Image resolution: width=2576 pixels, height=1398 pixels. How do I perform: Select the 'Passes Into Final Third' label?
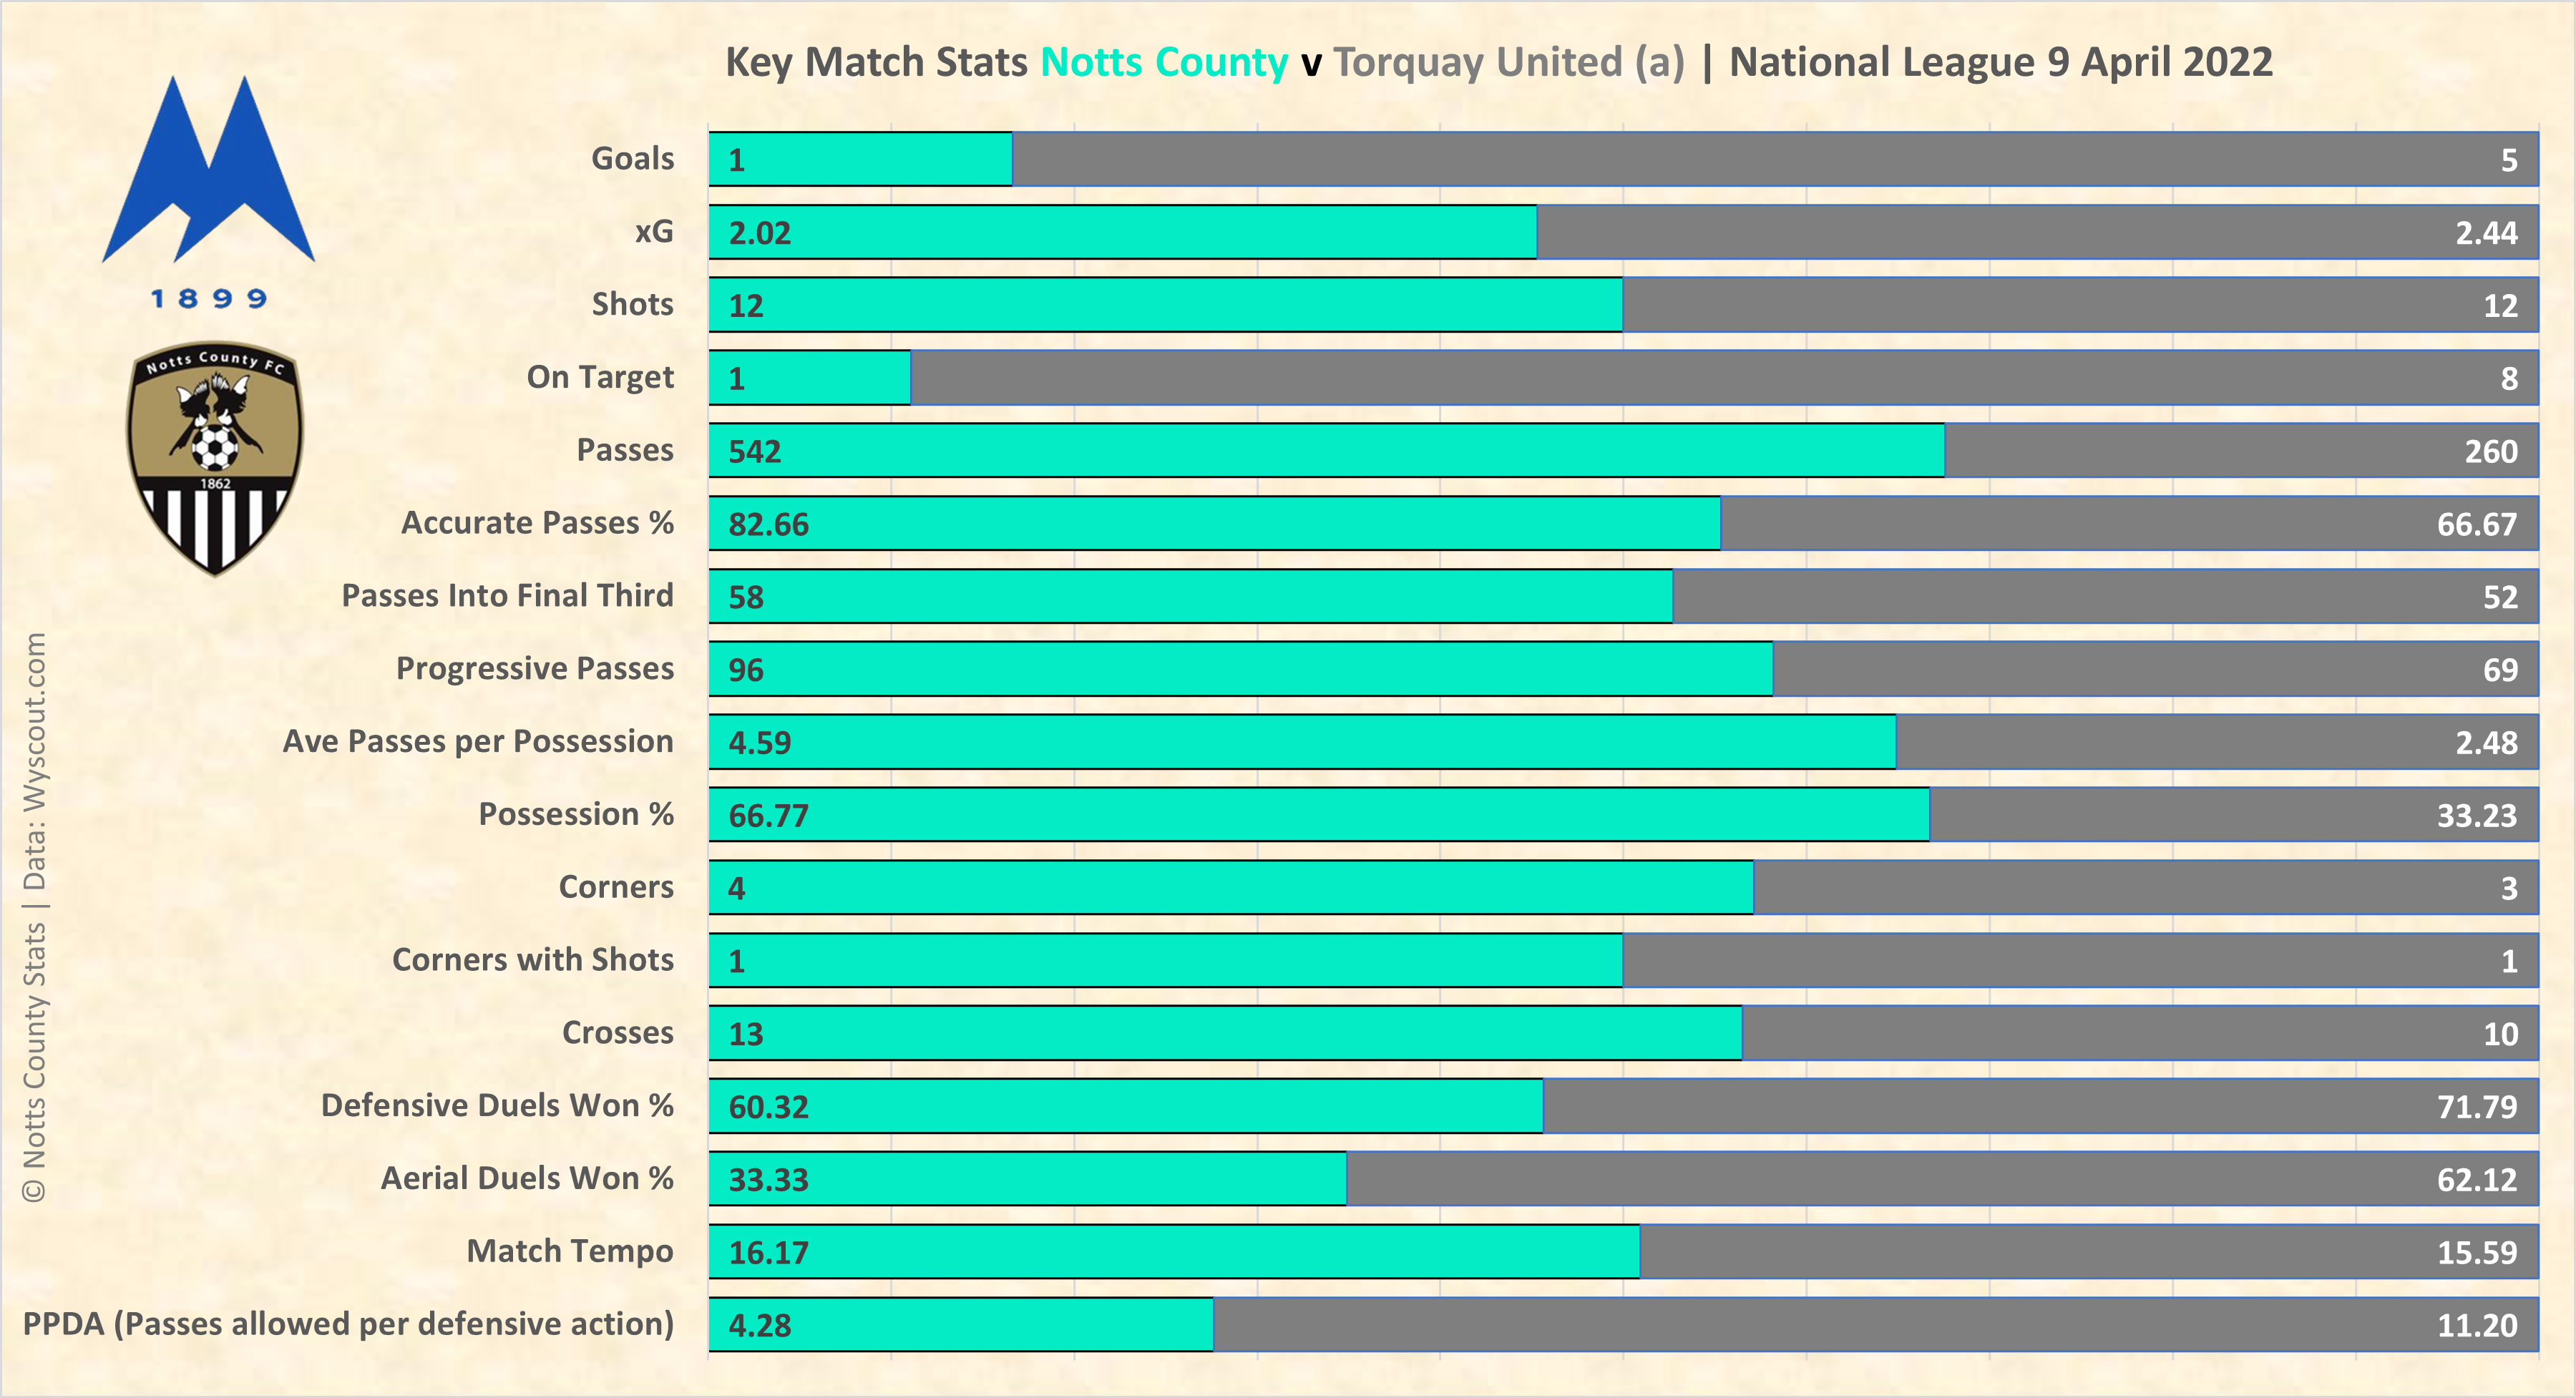[507, 596]
